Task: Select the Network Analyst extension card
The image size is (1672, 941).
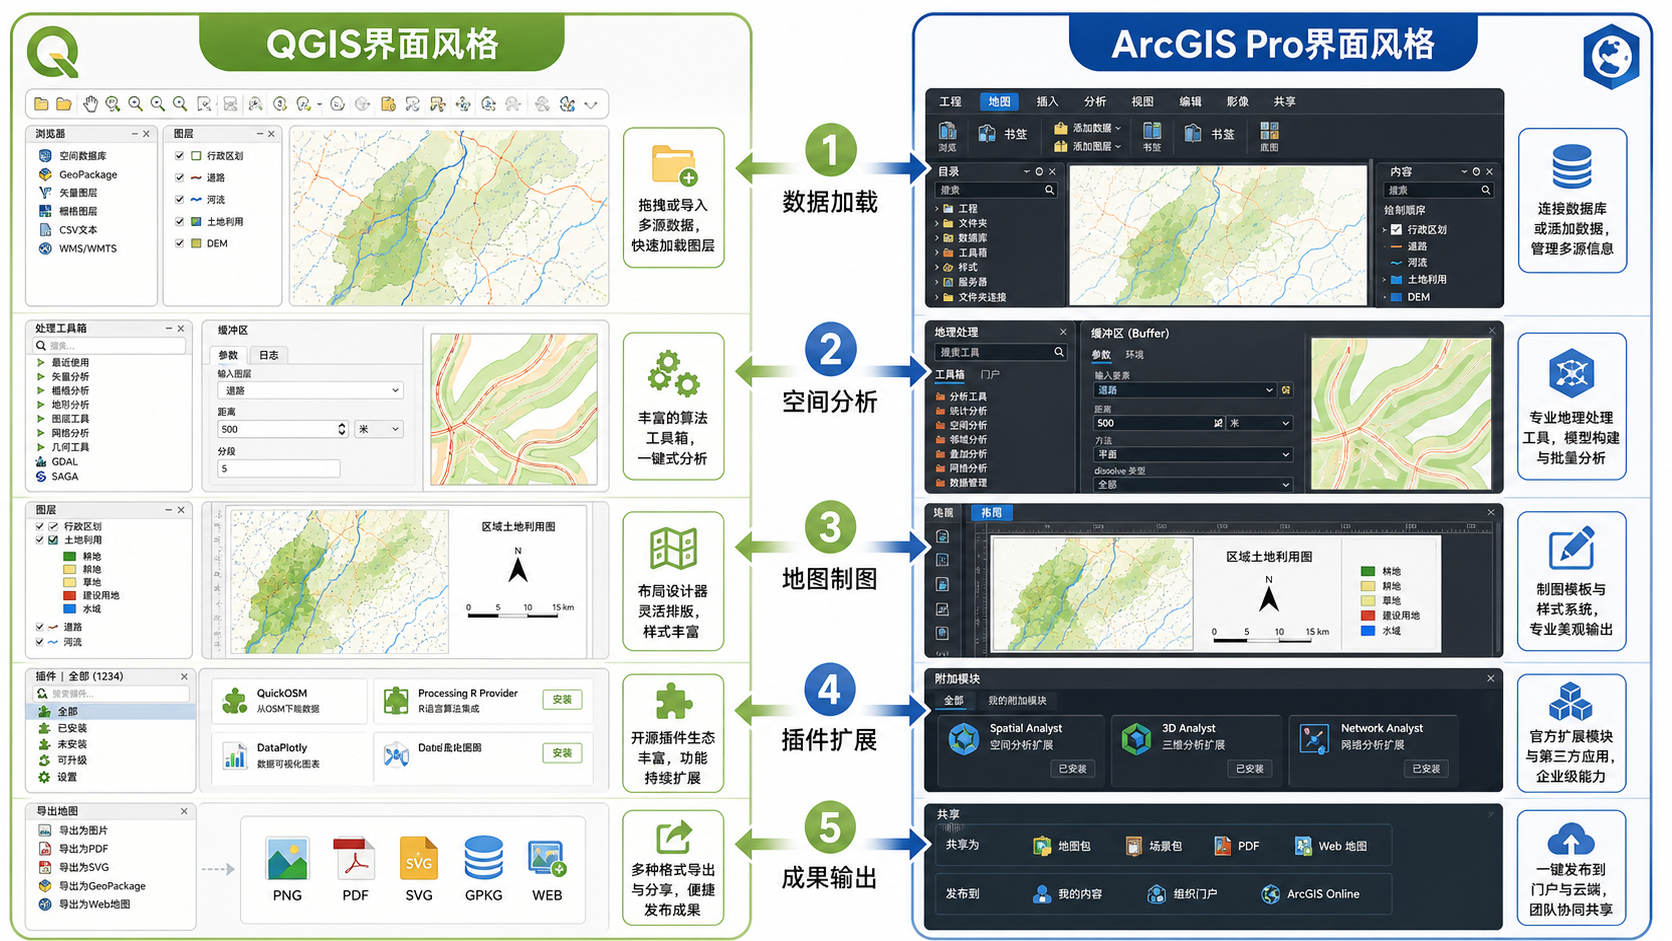Action: 1372,750
